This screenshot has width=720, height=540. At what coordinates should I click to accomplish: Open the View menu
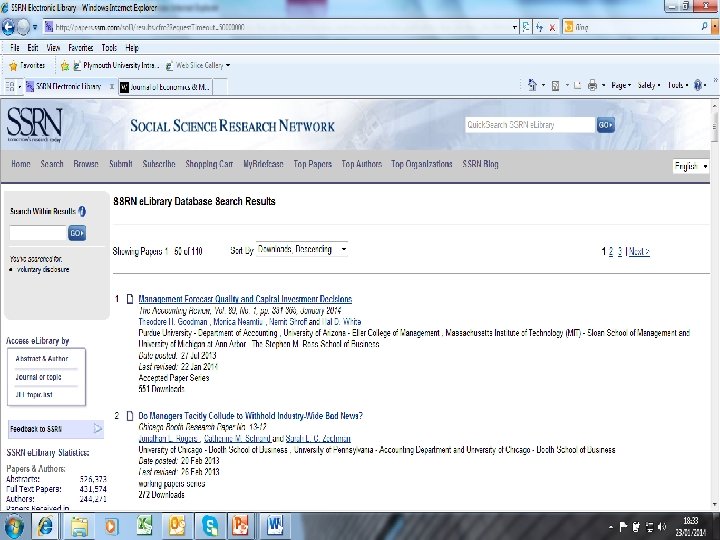tap(53, 48)
